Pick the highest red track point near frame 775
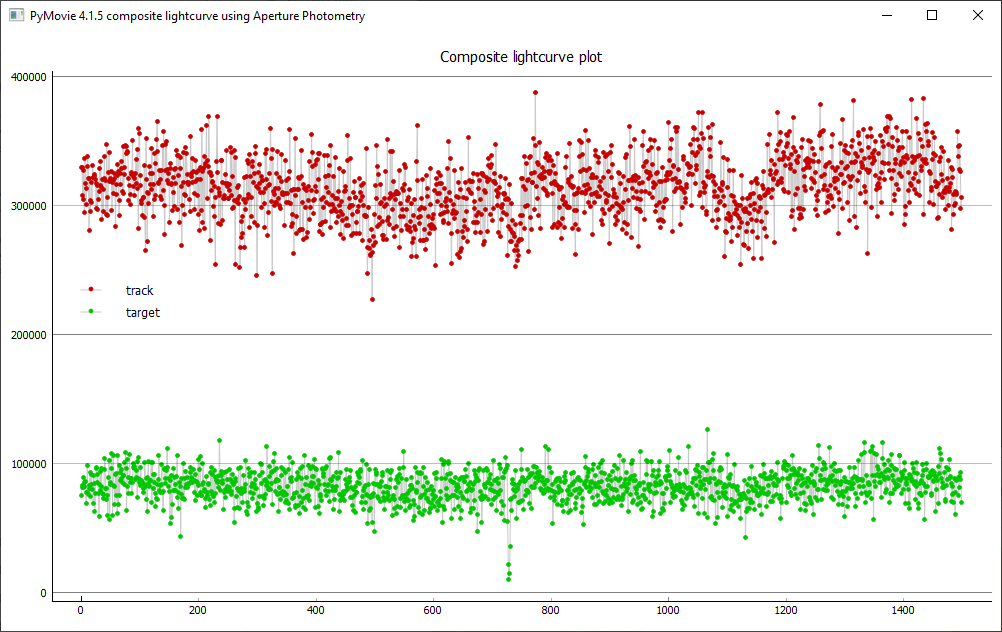1002x632 pixels. coord(535,92)
